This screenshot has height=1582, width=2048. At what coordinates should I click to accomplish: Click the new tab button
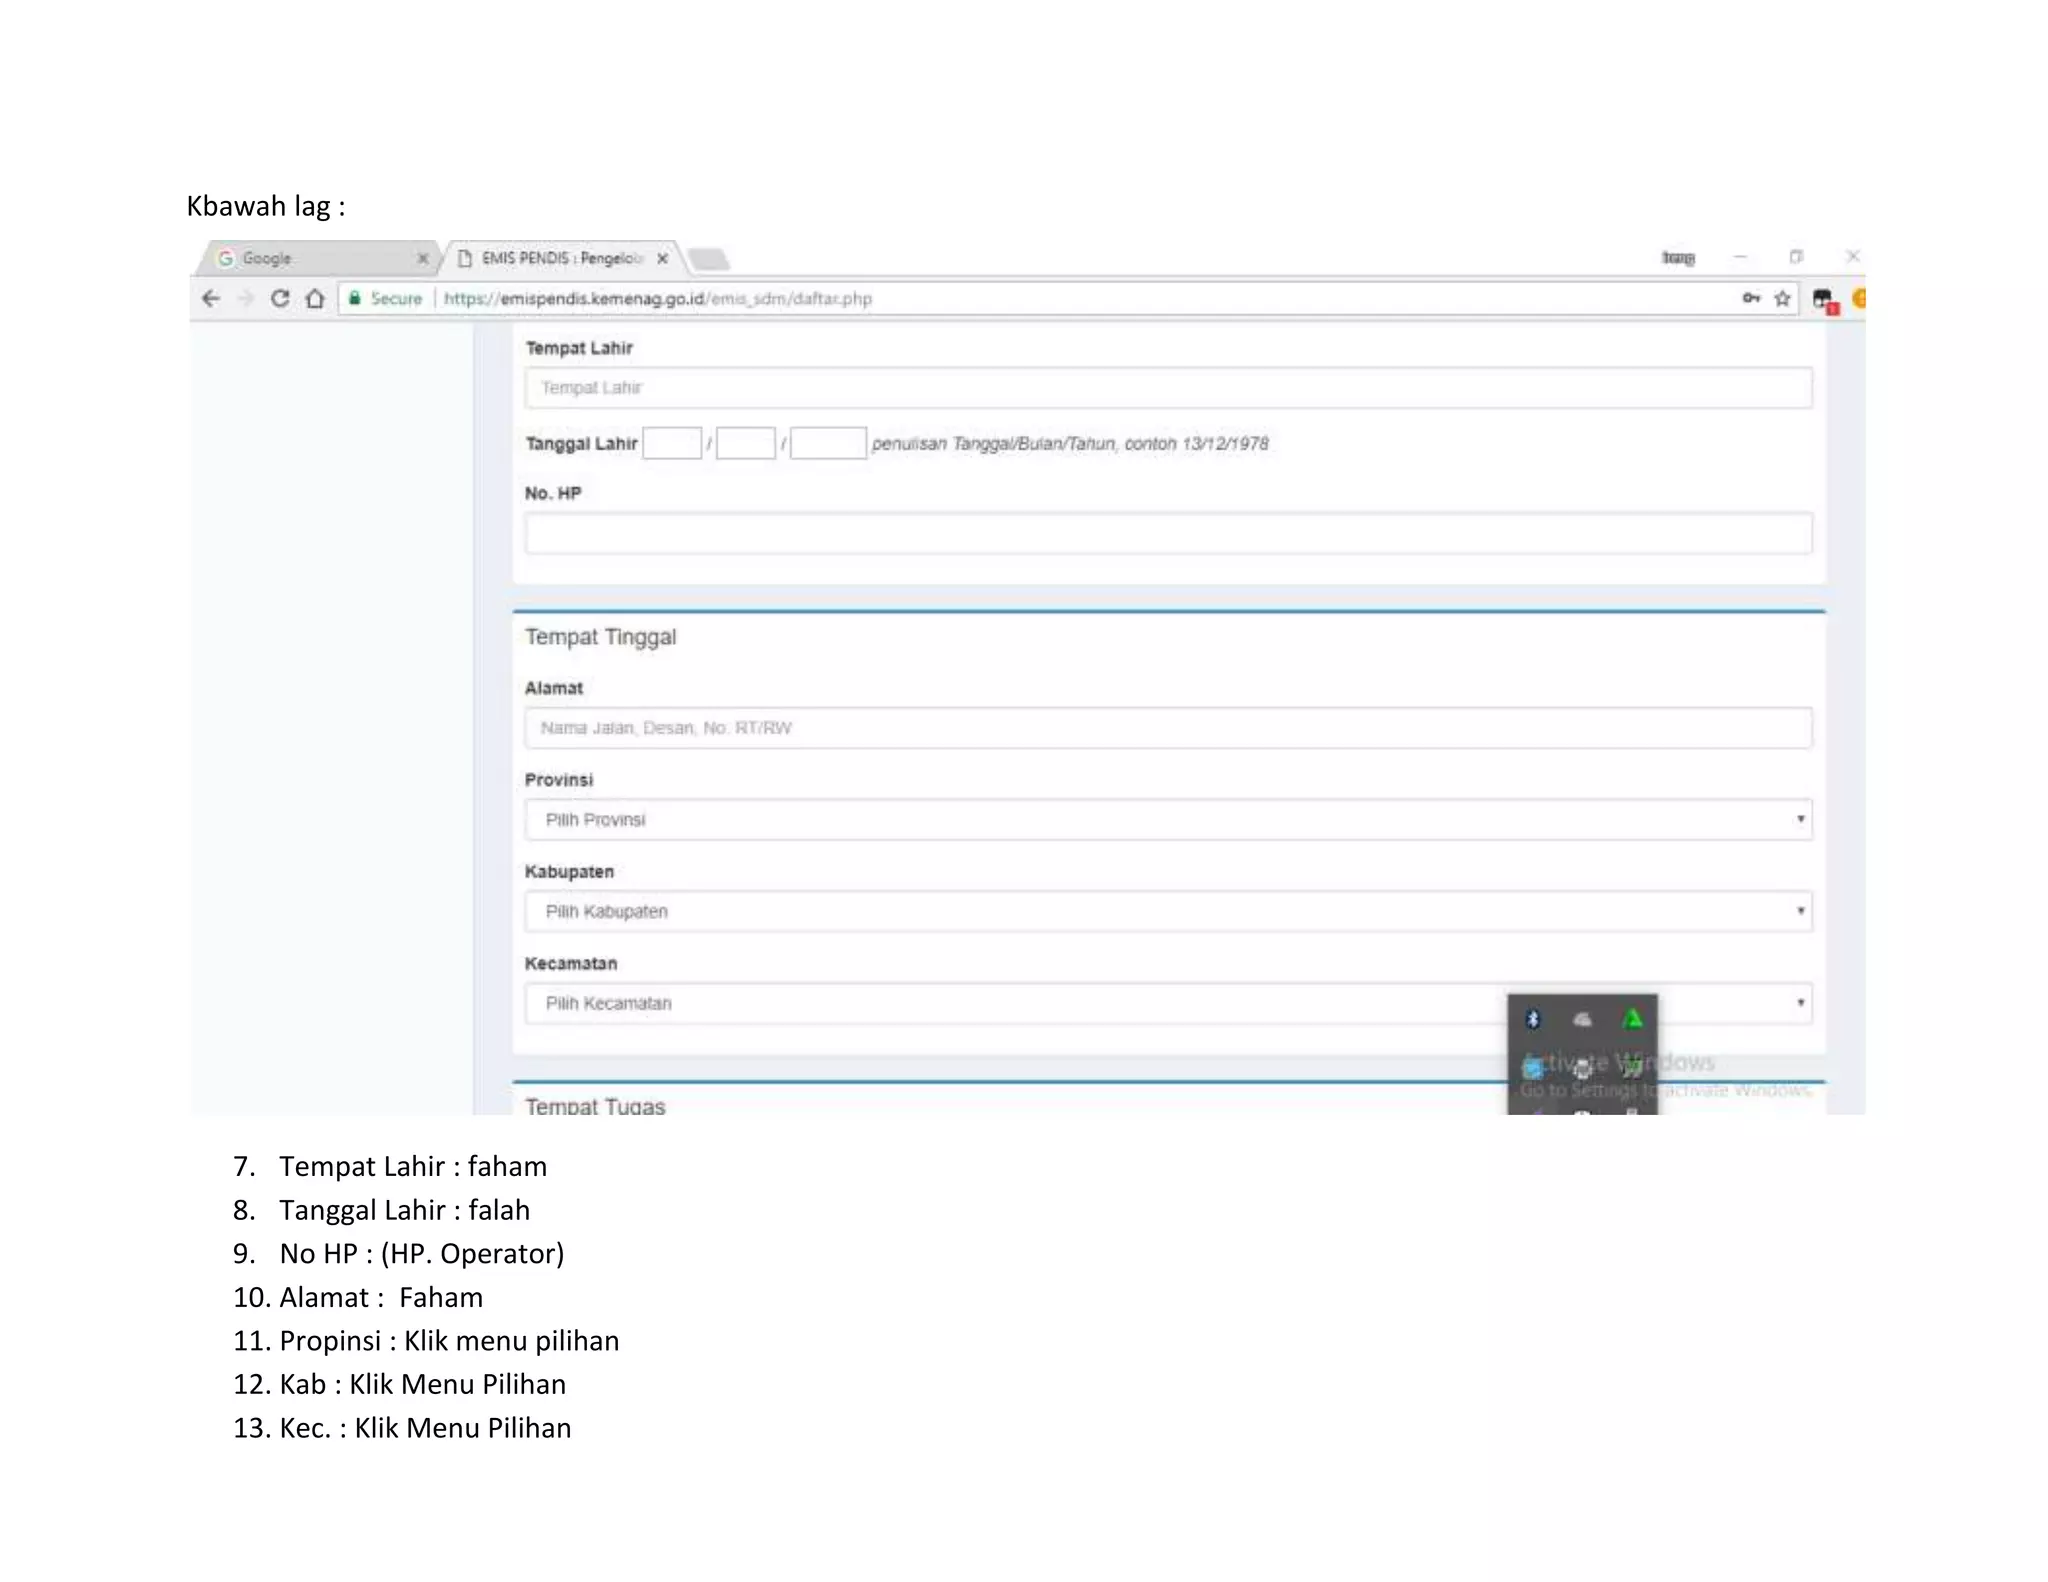pyautogui.click(x=710, y=260)
